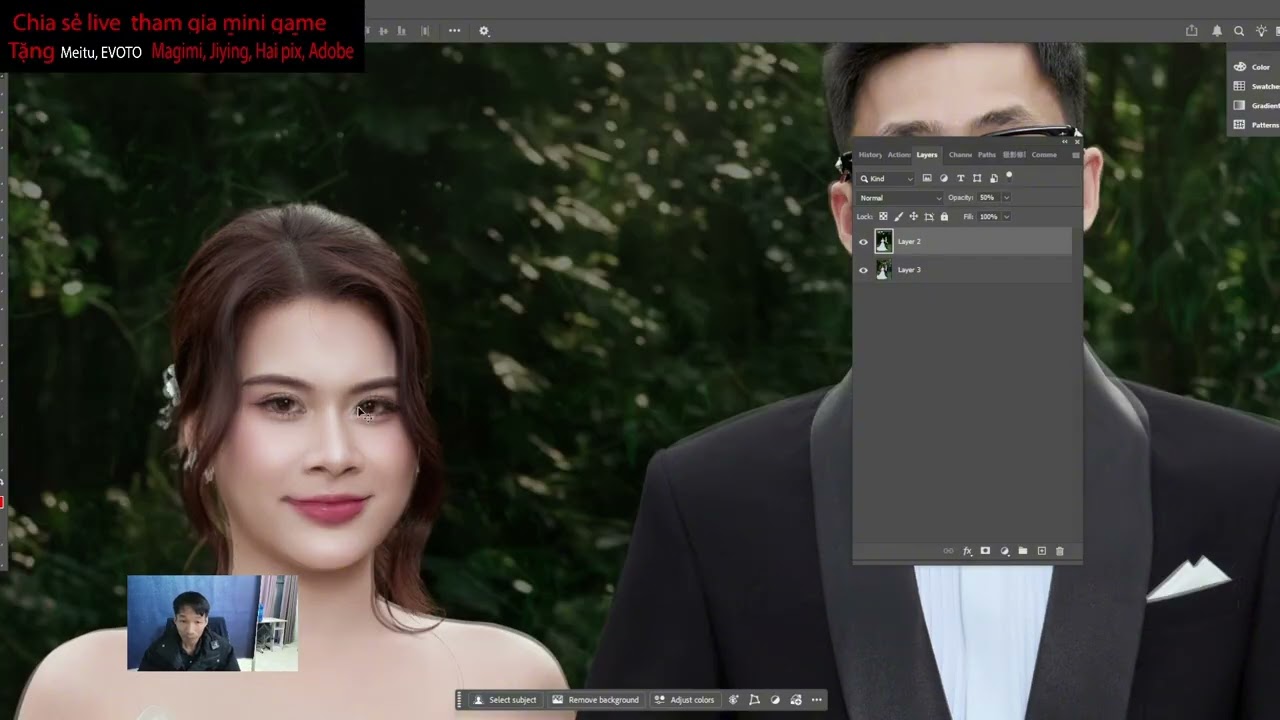Toggle lock position in Layers panel
The width and height of the screenshot is (1280, 720).
(x=913, y=216)
